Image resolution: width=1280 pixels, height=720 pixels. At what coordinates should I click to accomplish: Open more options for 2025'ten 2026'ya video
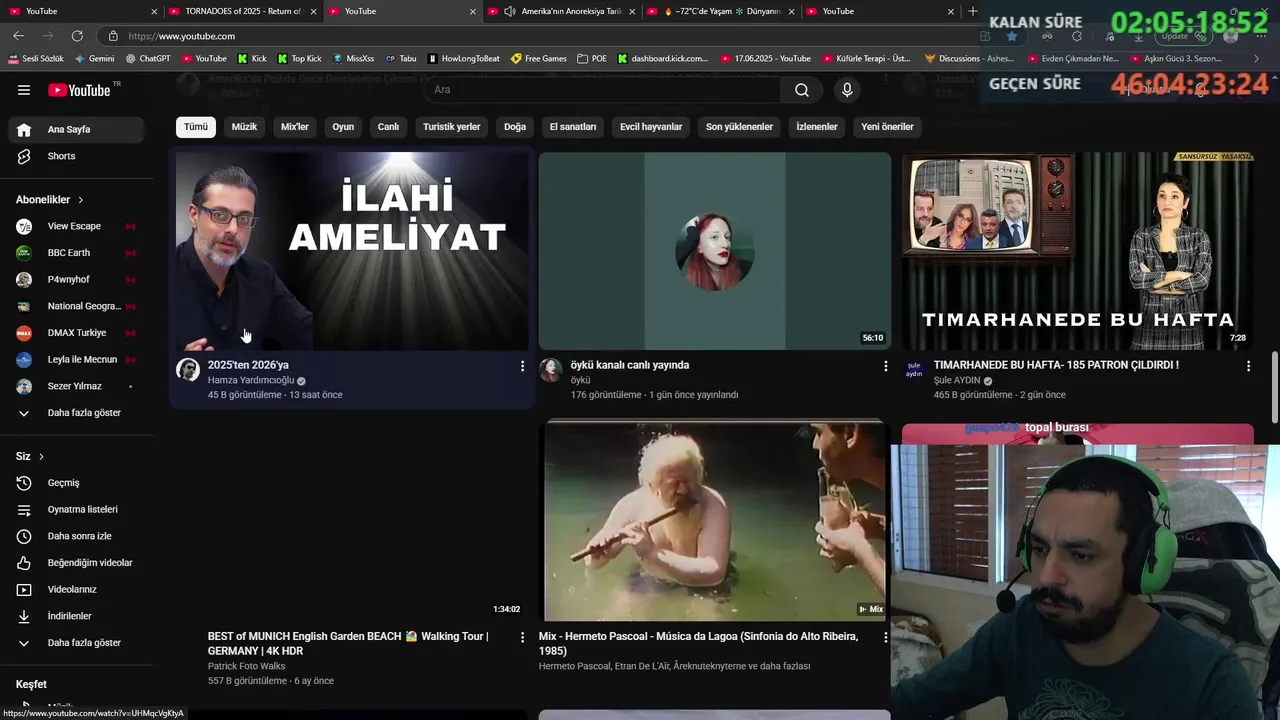[x=522, y=366]
